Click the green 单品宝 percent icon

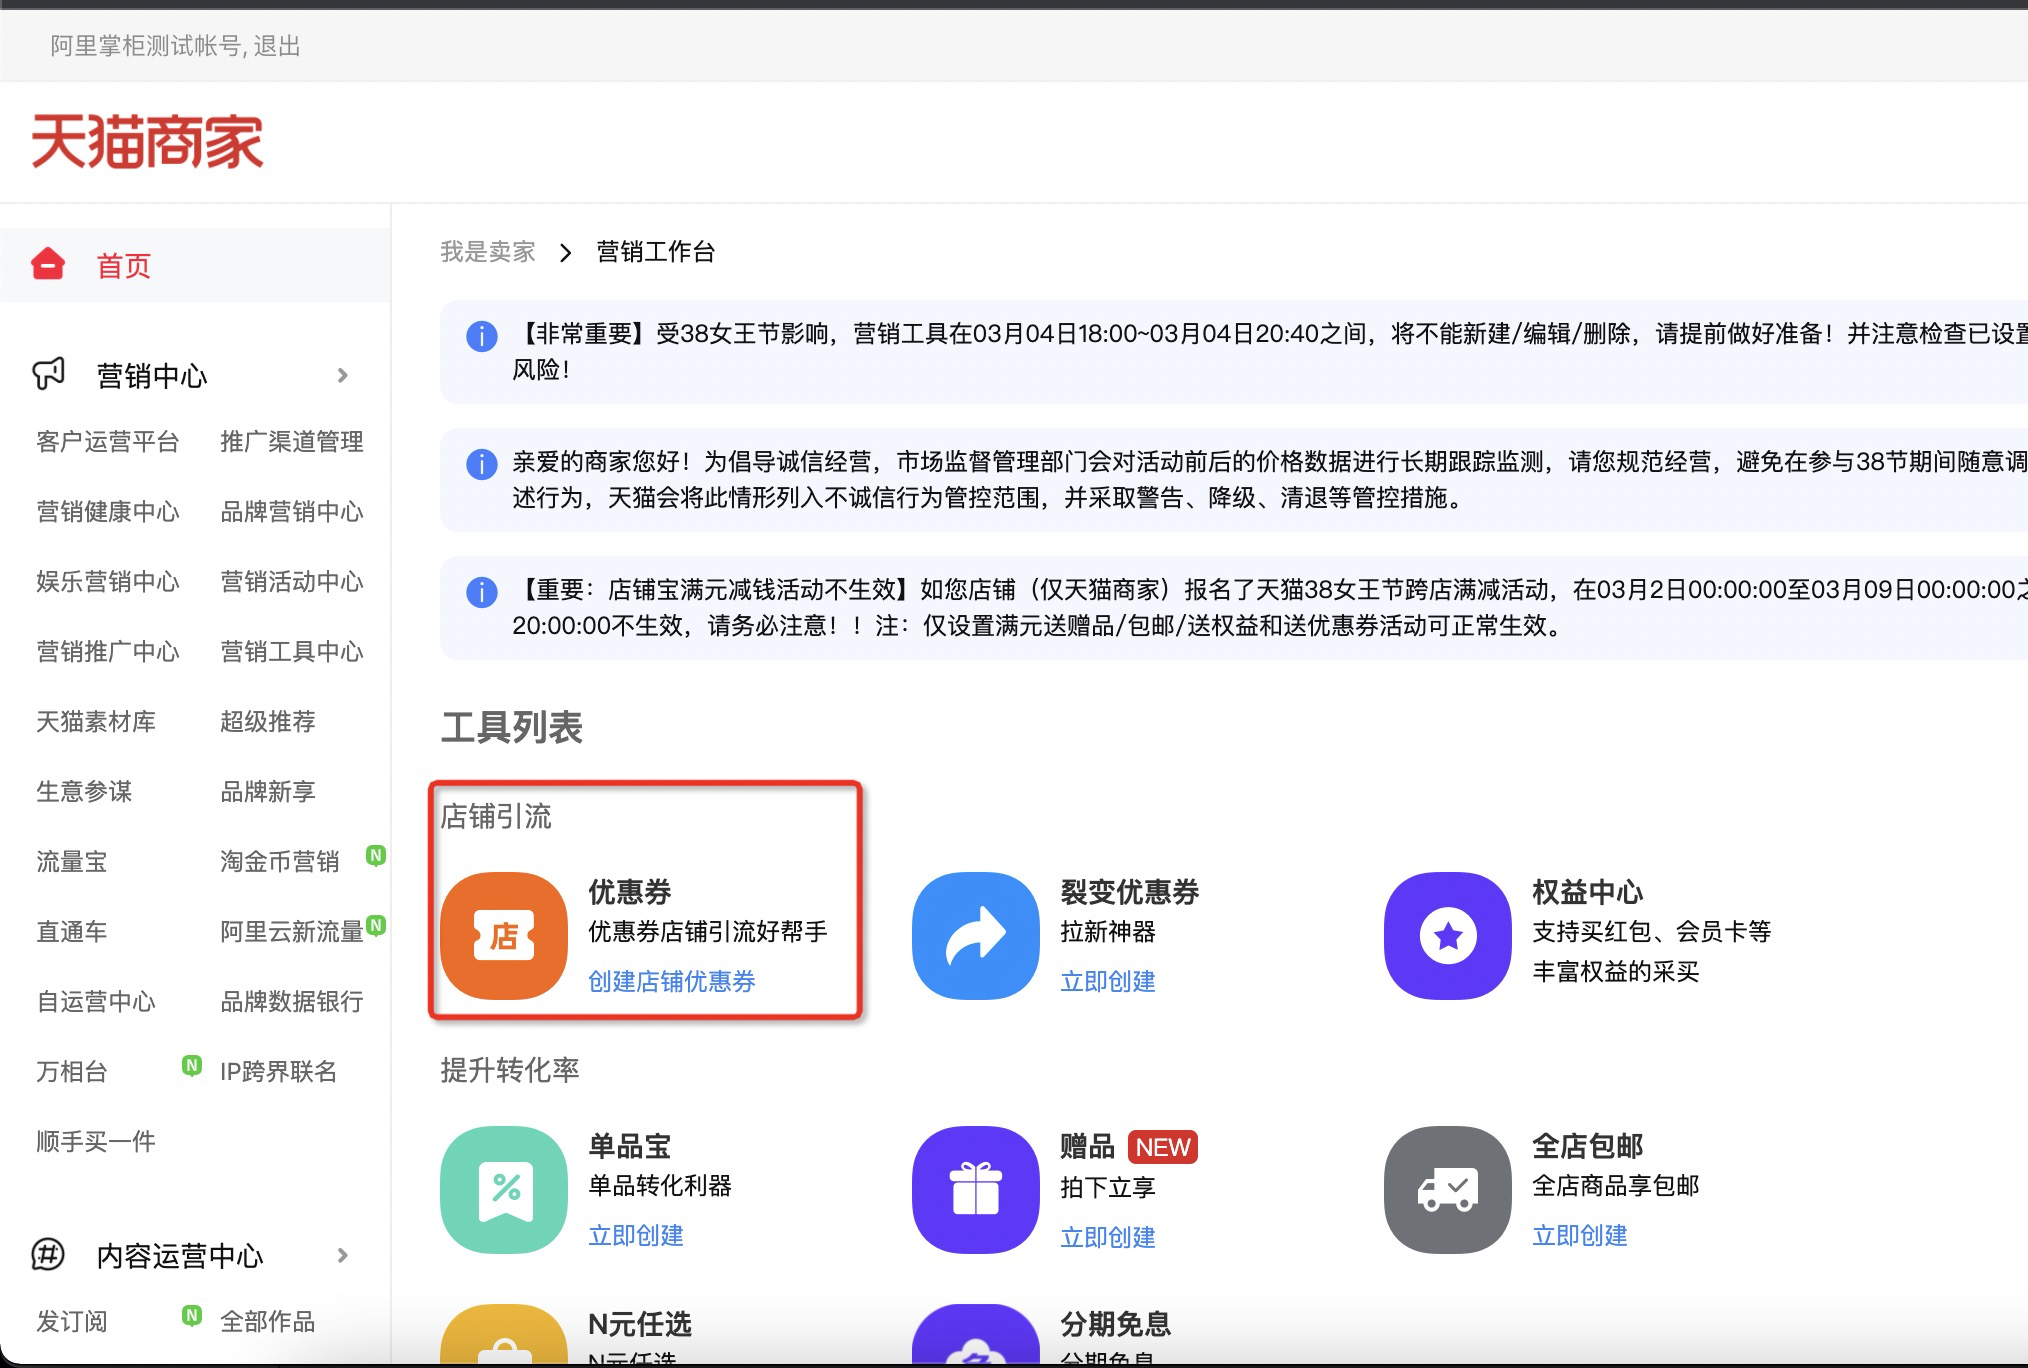(504, 1190)
